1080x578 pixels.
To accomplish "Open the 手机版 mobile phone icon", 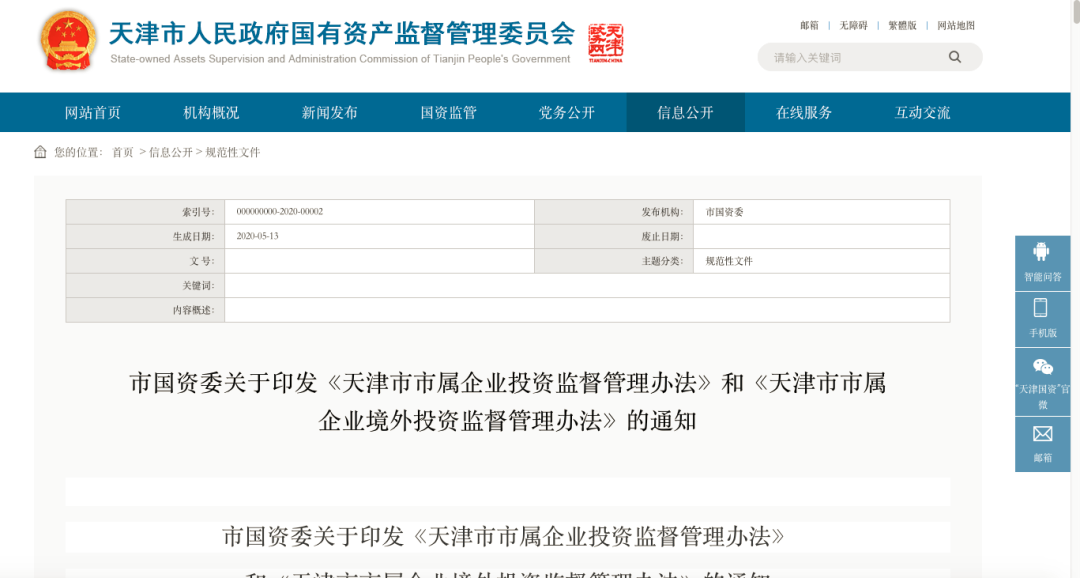I will coord(1042,309).
